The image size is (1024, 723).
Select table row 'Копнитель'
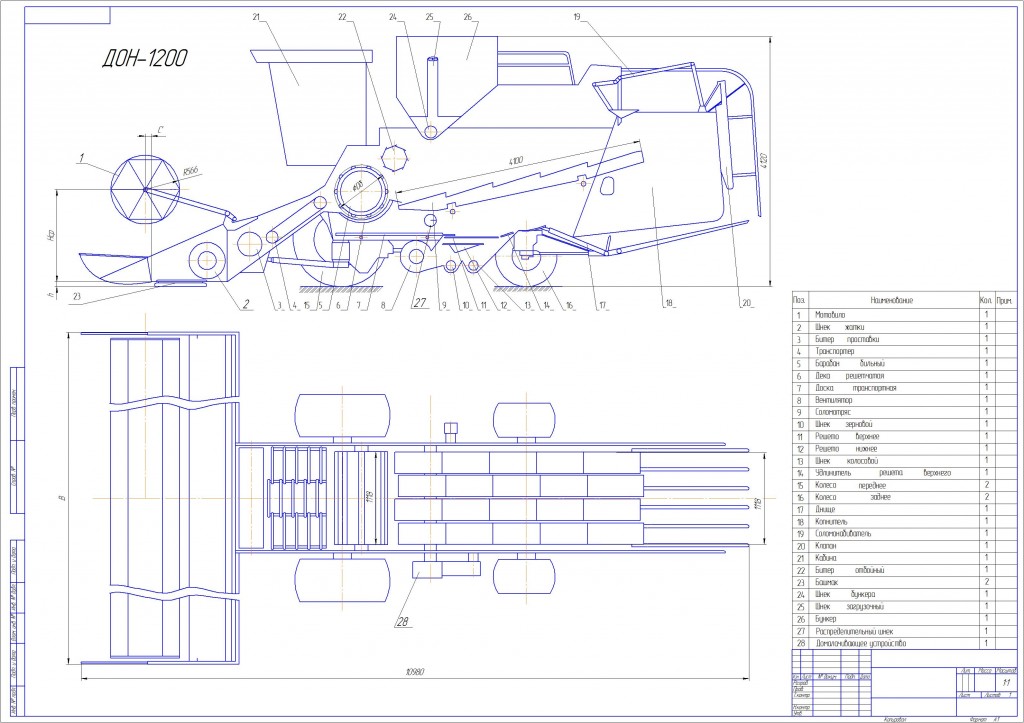tap(904, 522)
